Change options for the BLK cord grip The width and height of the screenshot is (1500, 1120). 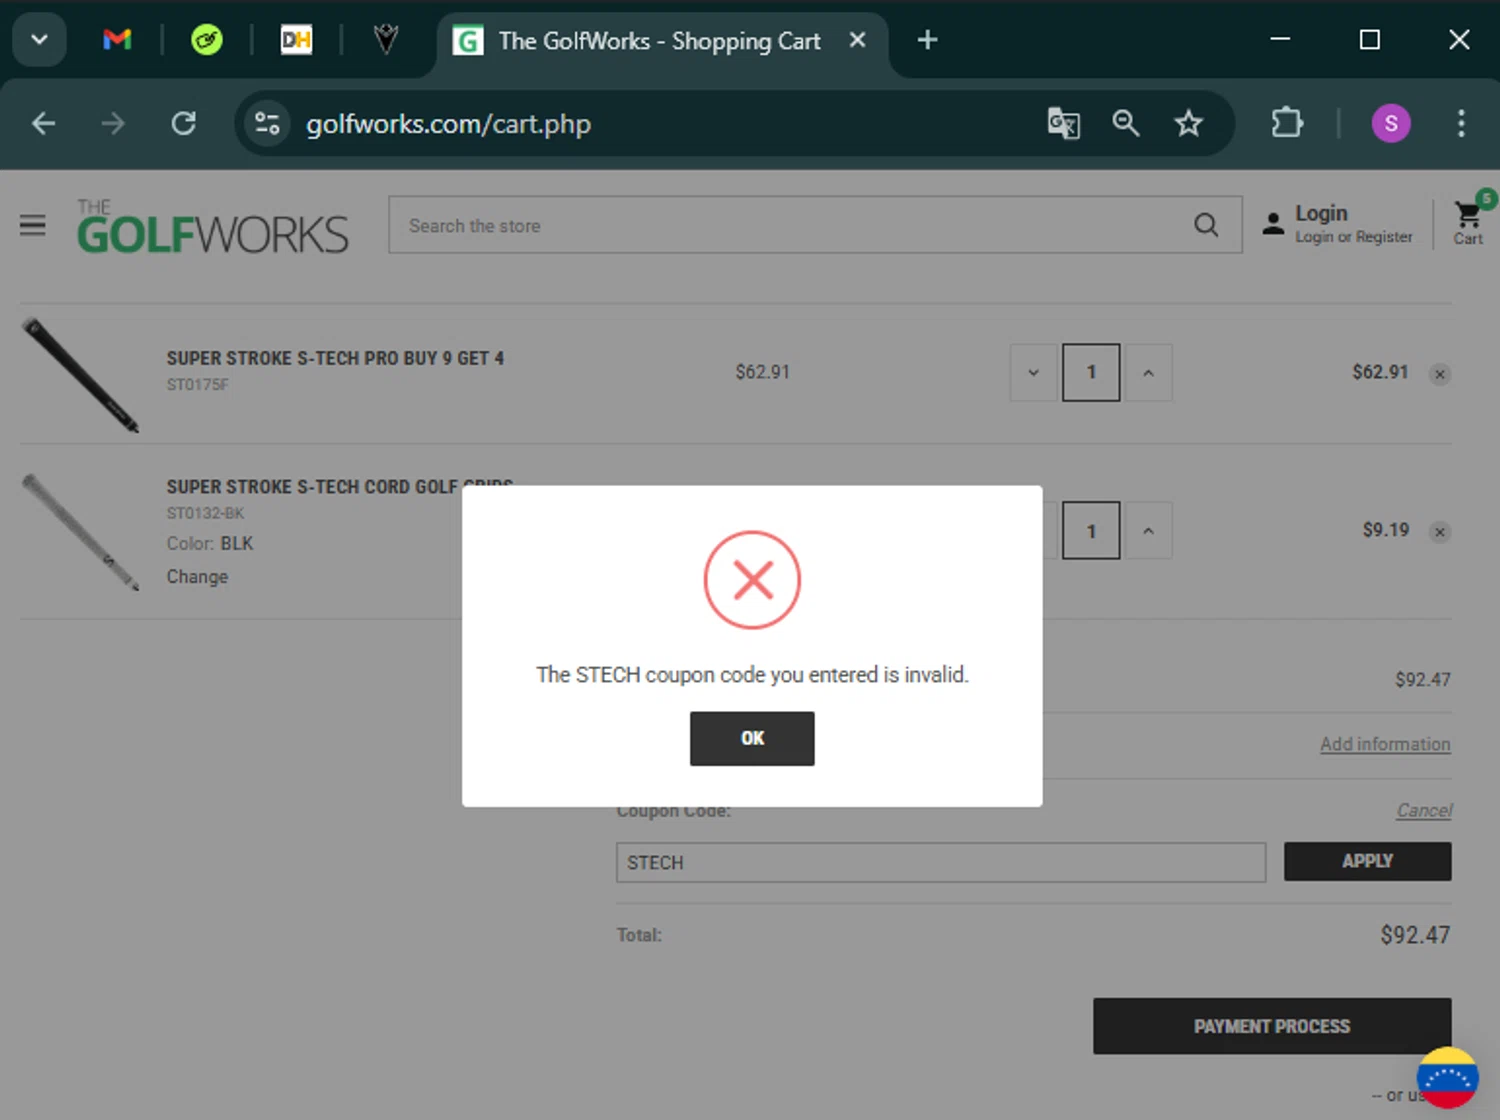click(197, 576)
